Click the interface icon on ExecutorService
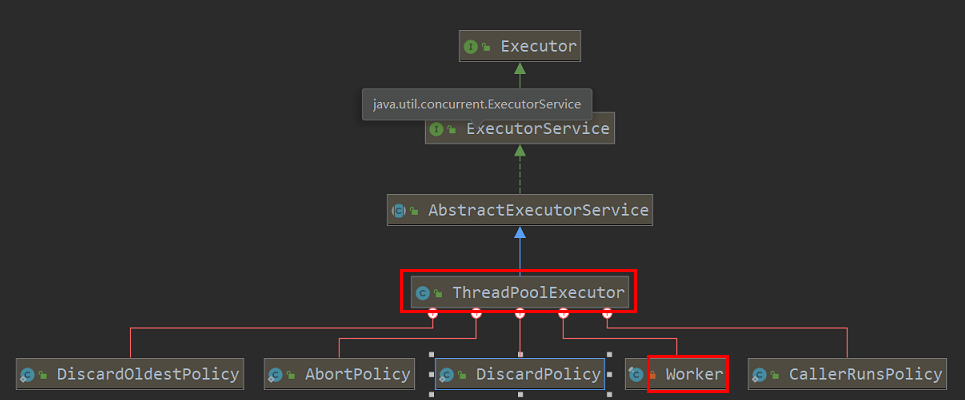This screenshot has width=965, height=400. point(436,129)
